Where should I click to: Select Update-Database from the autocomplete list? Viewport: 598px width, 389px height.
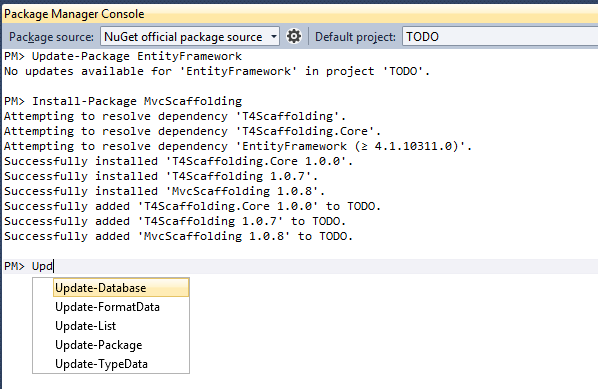121,288
